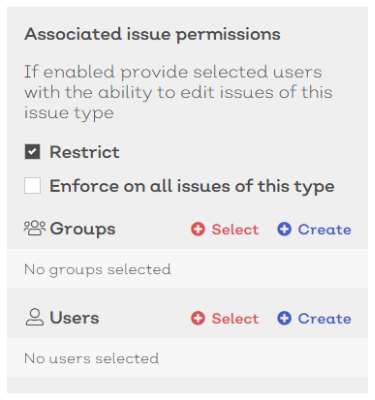Viewport: 375px width, 400px height.
Task: Click the blue plus icon beside Groups Create
Action: [284, 229]
